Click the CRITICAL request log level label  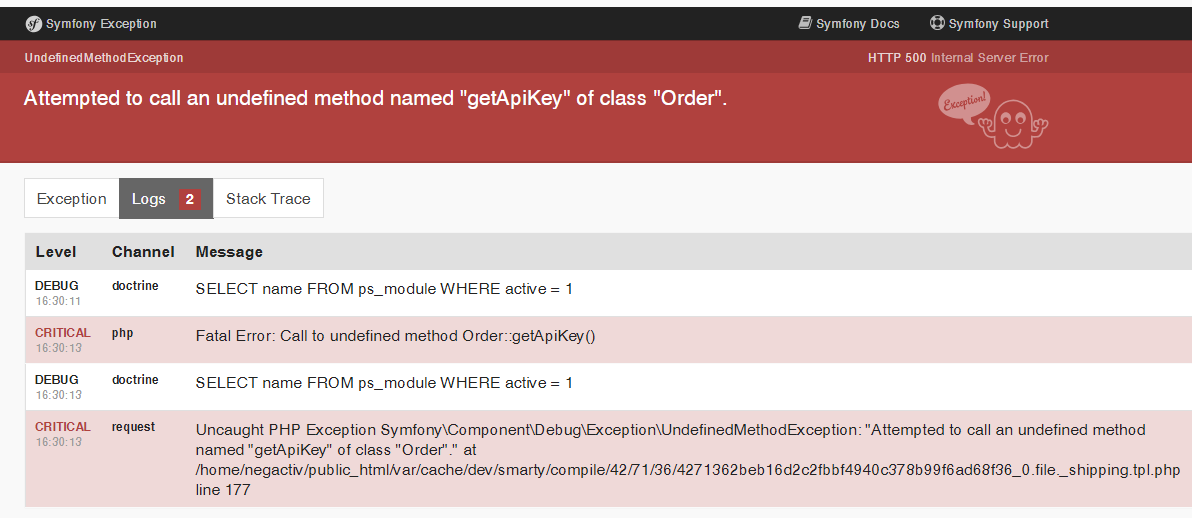[x=62, y=427]
